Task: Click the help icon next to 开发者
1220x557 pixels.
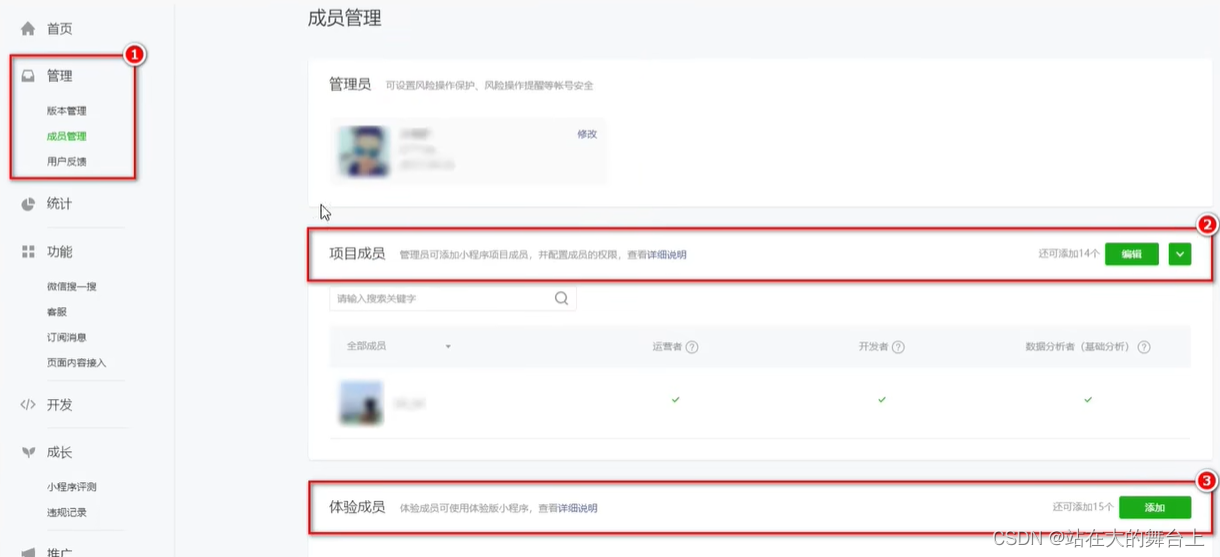Action: [898, 347]
